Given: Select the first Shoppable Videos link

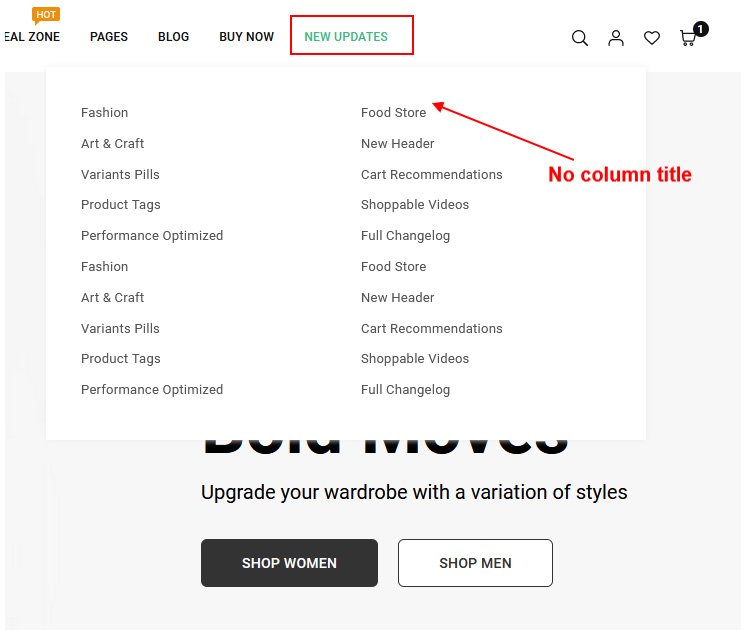Looking at the screenshot, I should [x=414, y=205].
